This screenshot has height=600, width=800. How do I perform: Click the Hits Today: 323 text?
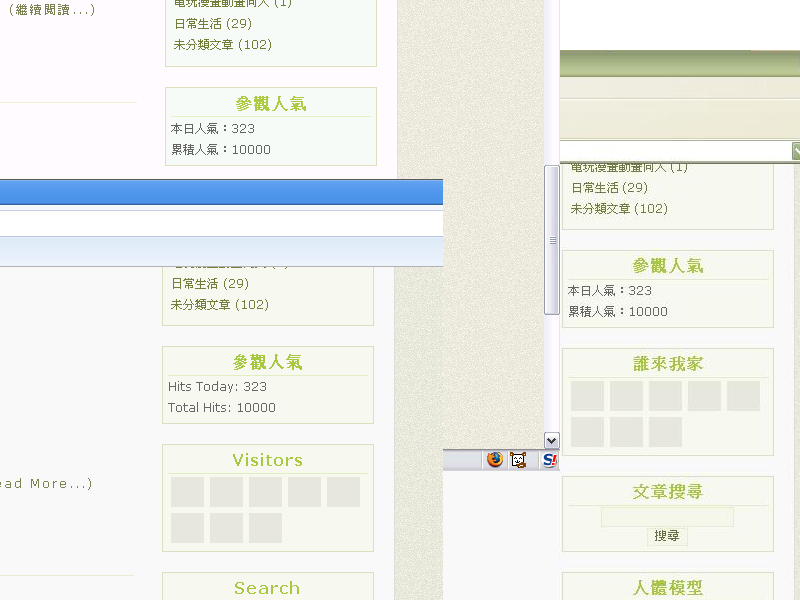tap(217, 387)
